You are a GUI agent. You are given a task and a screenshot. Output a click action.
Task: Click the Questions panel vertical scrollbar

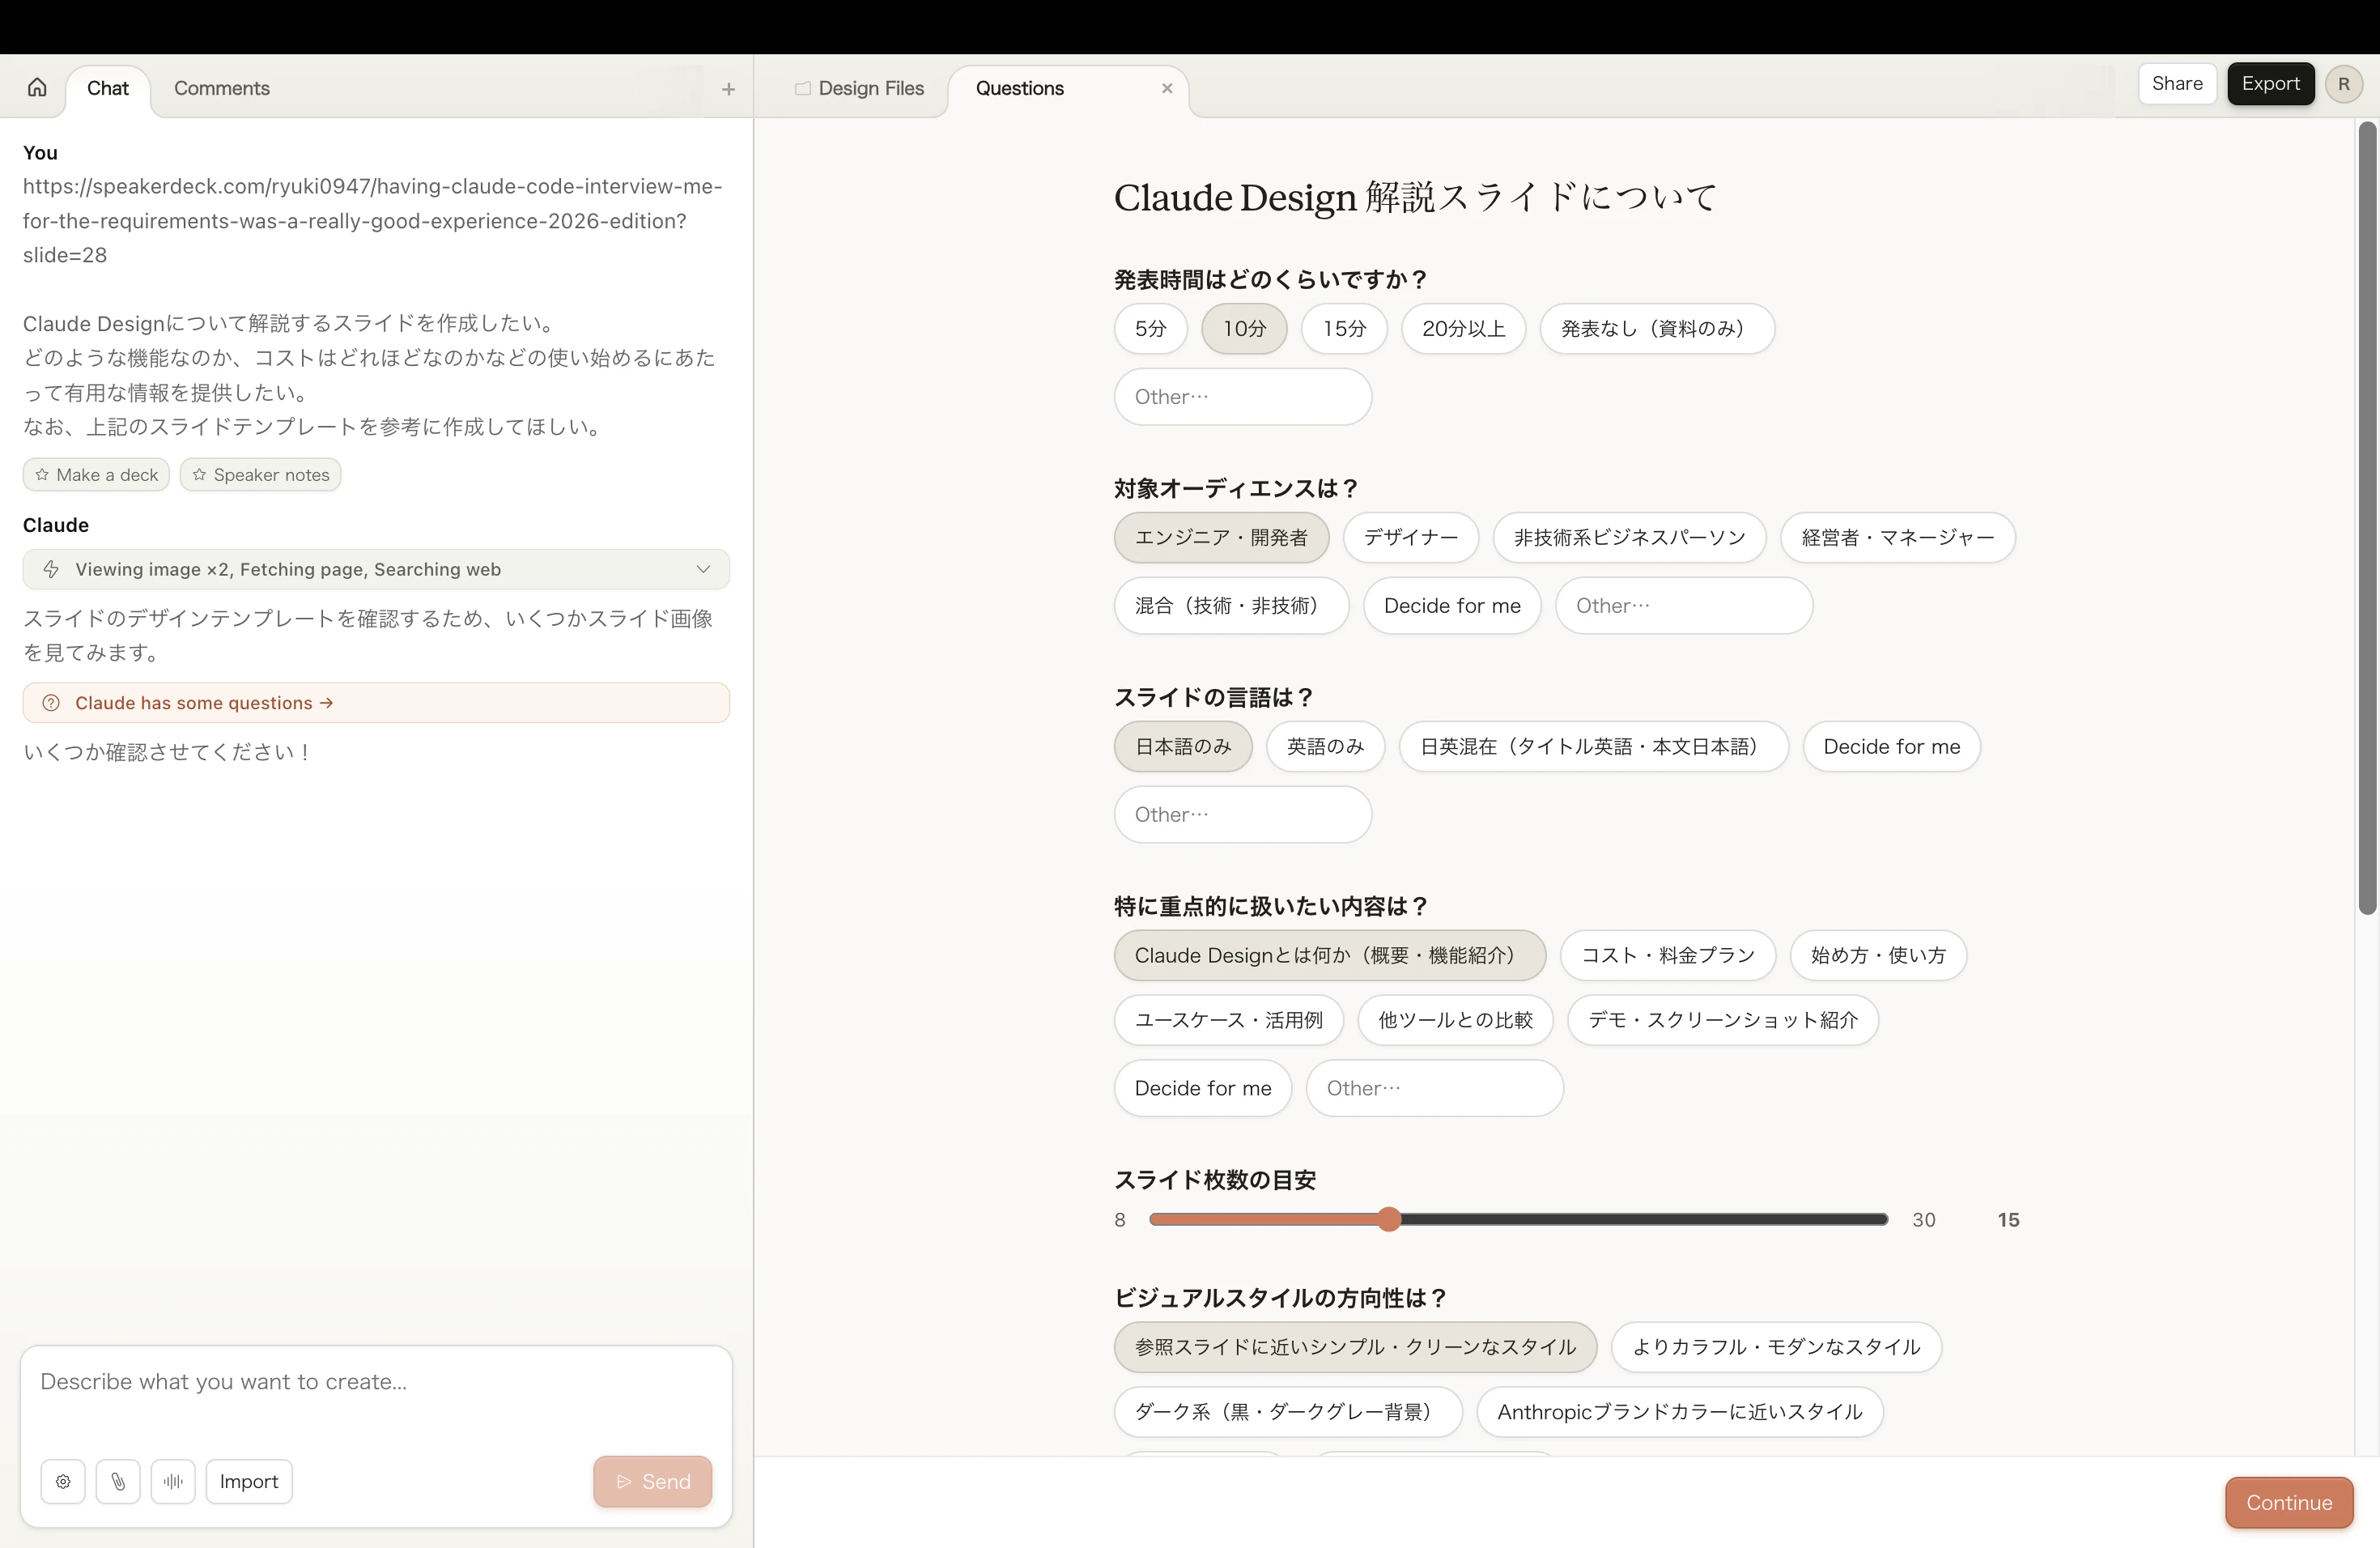coord(2366,517)
